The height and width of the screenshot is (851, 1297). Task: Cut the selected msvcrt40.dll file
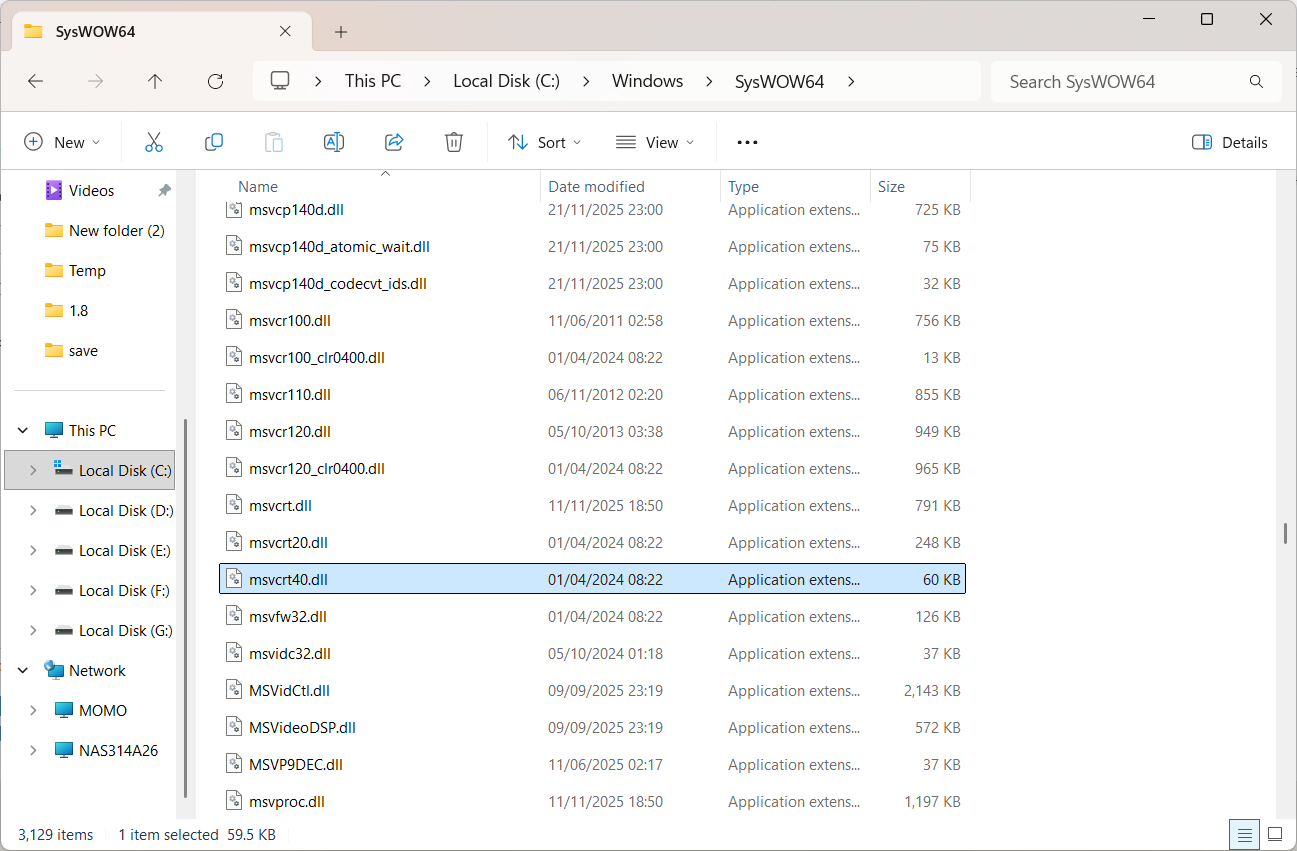154,142
